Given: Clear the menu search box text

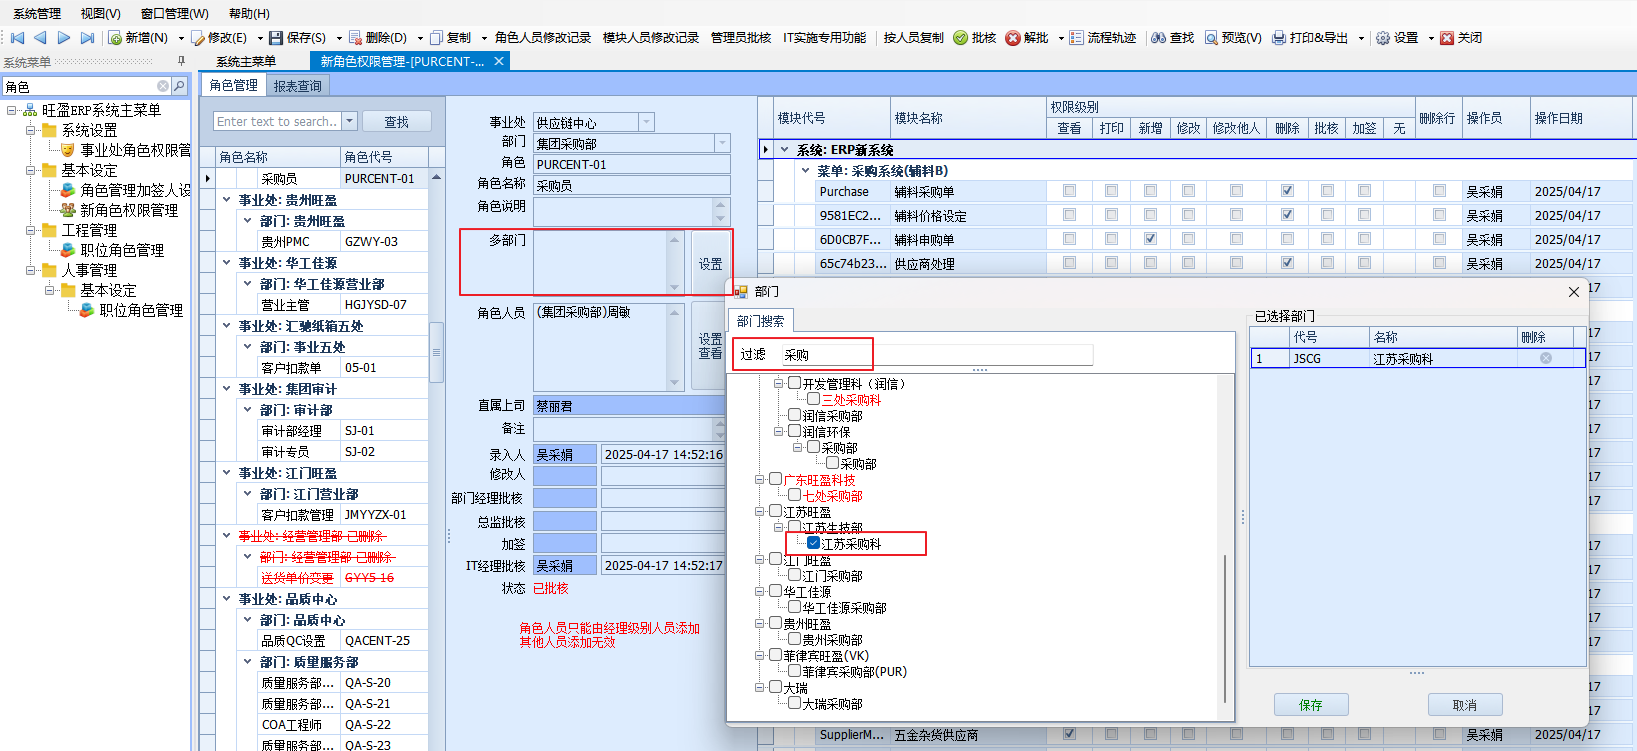Looking at the screenshot, I should [163, 86].
